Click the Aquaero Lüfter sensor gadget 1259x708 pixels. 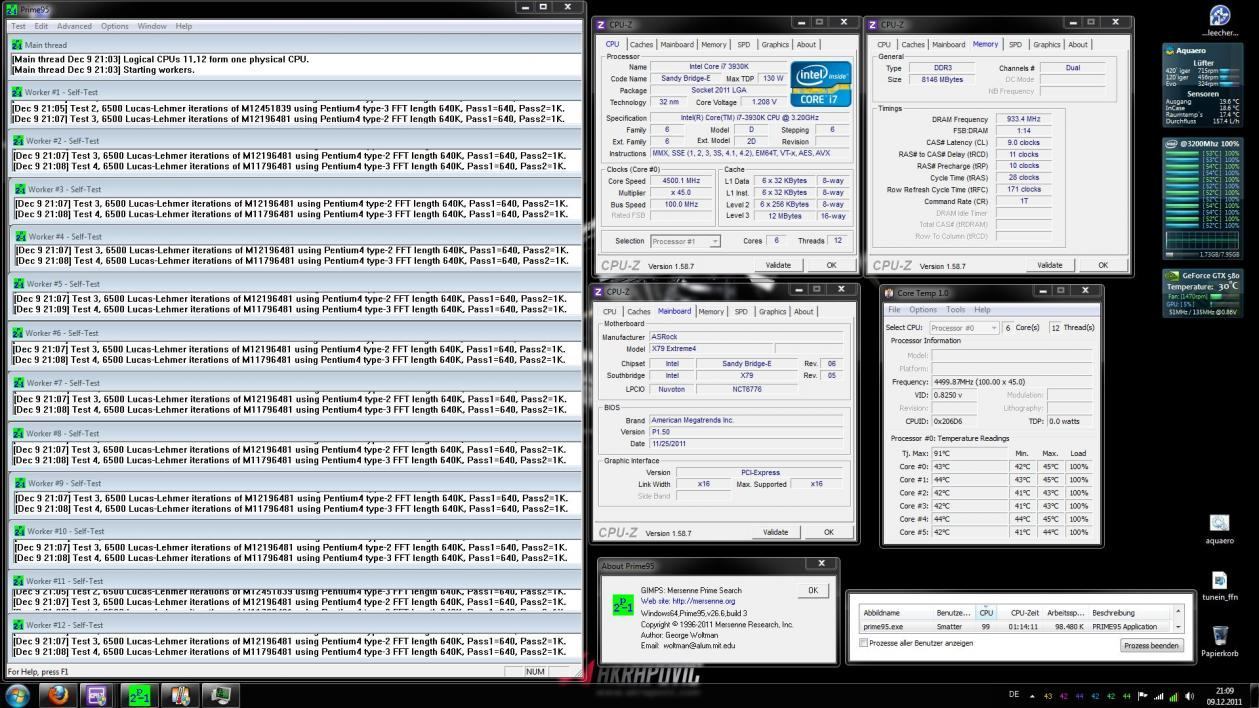coord(1202,85)
